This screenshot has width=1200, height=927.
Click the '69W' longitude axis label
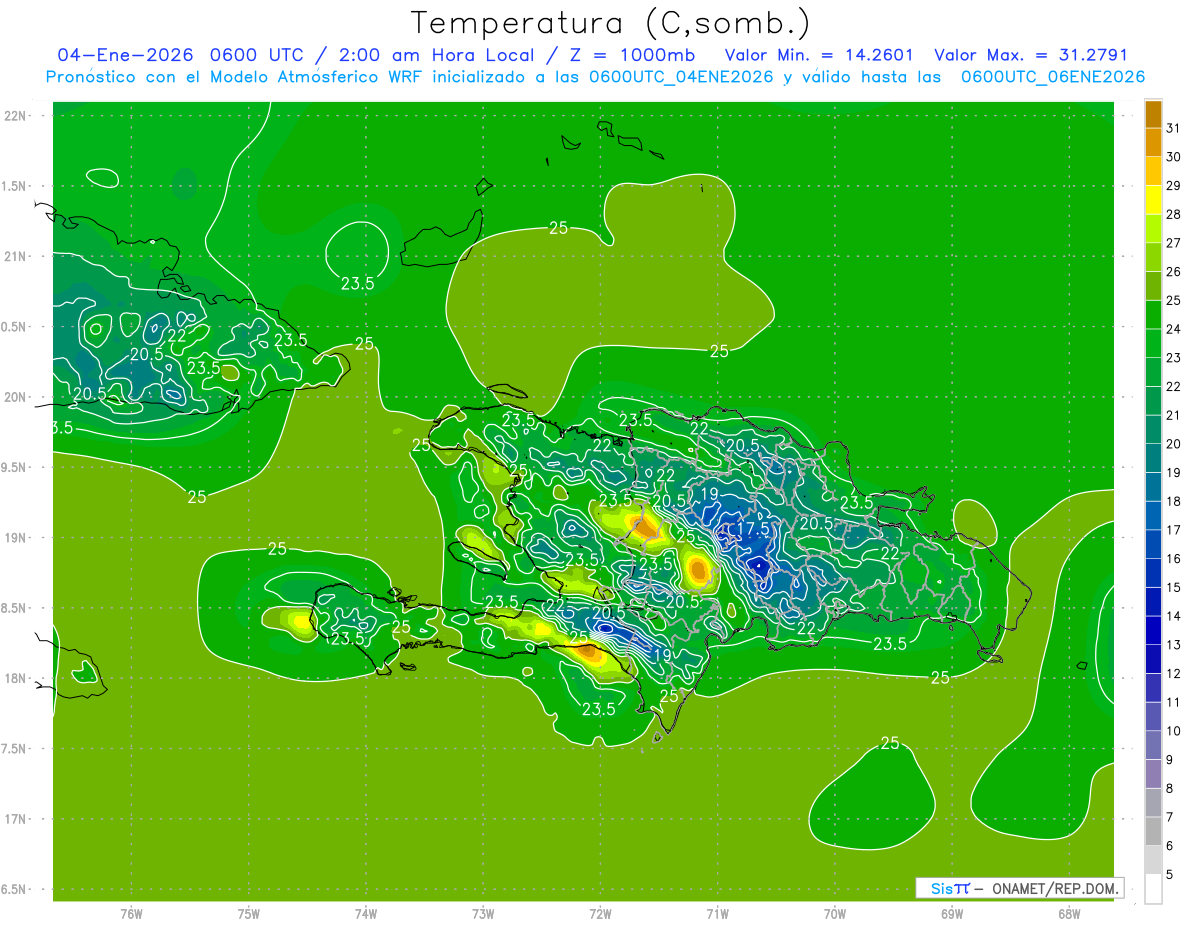point(952,913)
